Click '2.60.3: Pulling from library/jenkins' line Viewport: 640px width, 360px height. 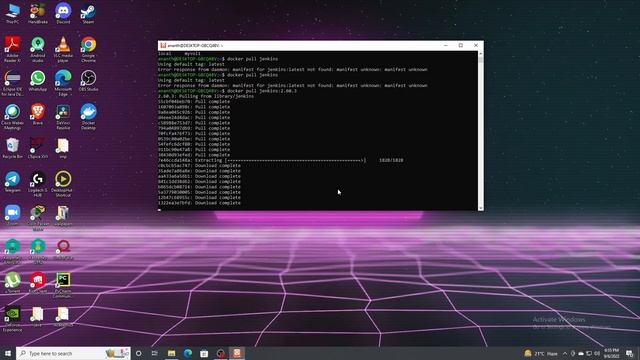pos(206,96)
